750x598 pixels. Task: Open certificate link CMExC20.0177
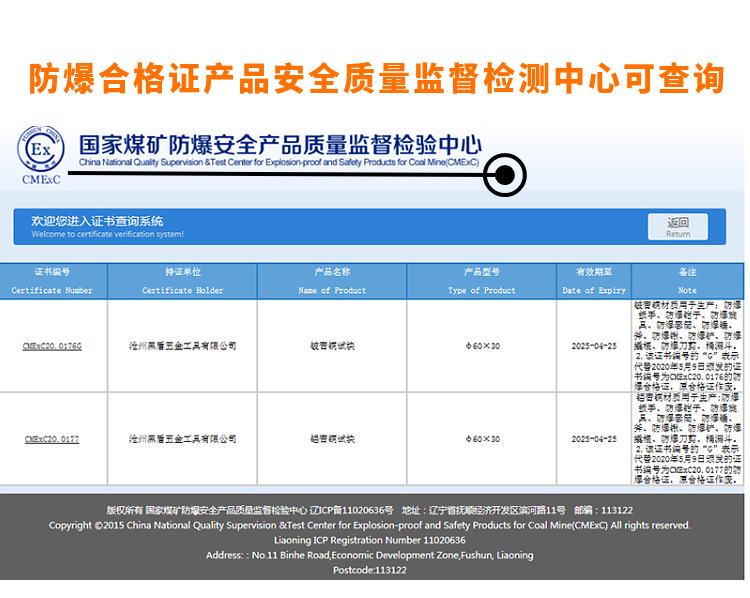pyautogui.click(x=52, y=439)
